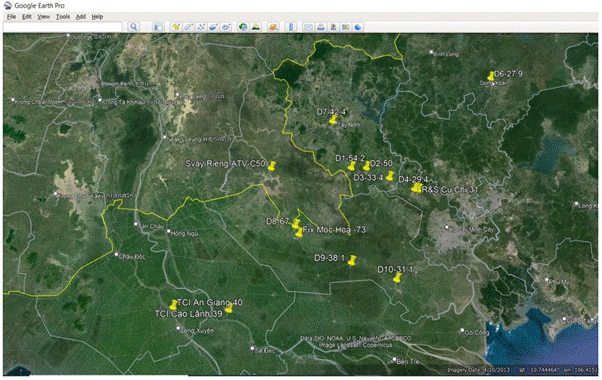Select the D7-42.4 placemark pin
Viewport: 602px width, 380px height.
click(x=333, y=119)
